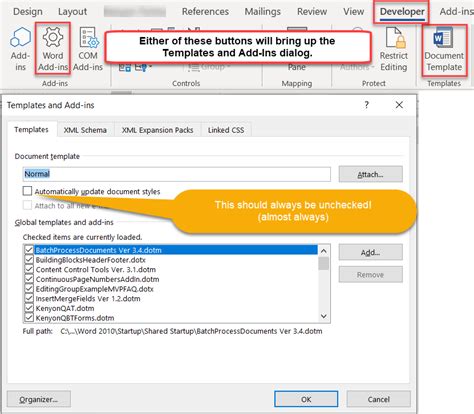Uncheck InsertMergeFields Ver 1.2.dotm
Image resolution: width=474 pixels, height=414 pixels.
point(29,298)
